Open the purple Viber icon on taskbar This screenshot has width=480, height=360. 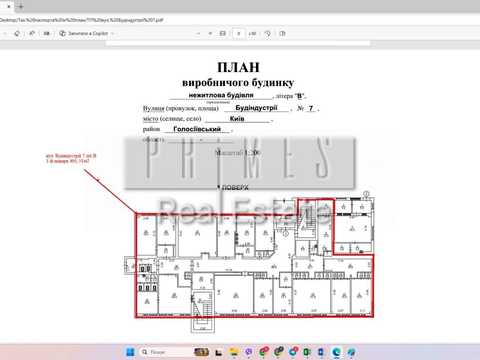(x=248, y=352)
